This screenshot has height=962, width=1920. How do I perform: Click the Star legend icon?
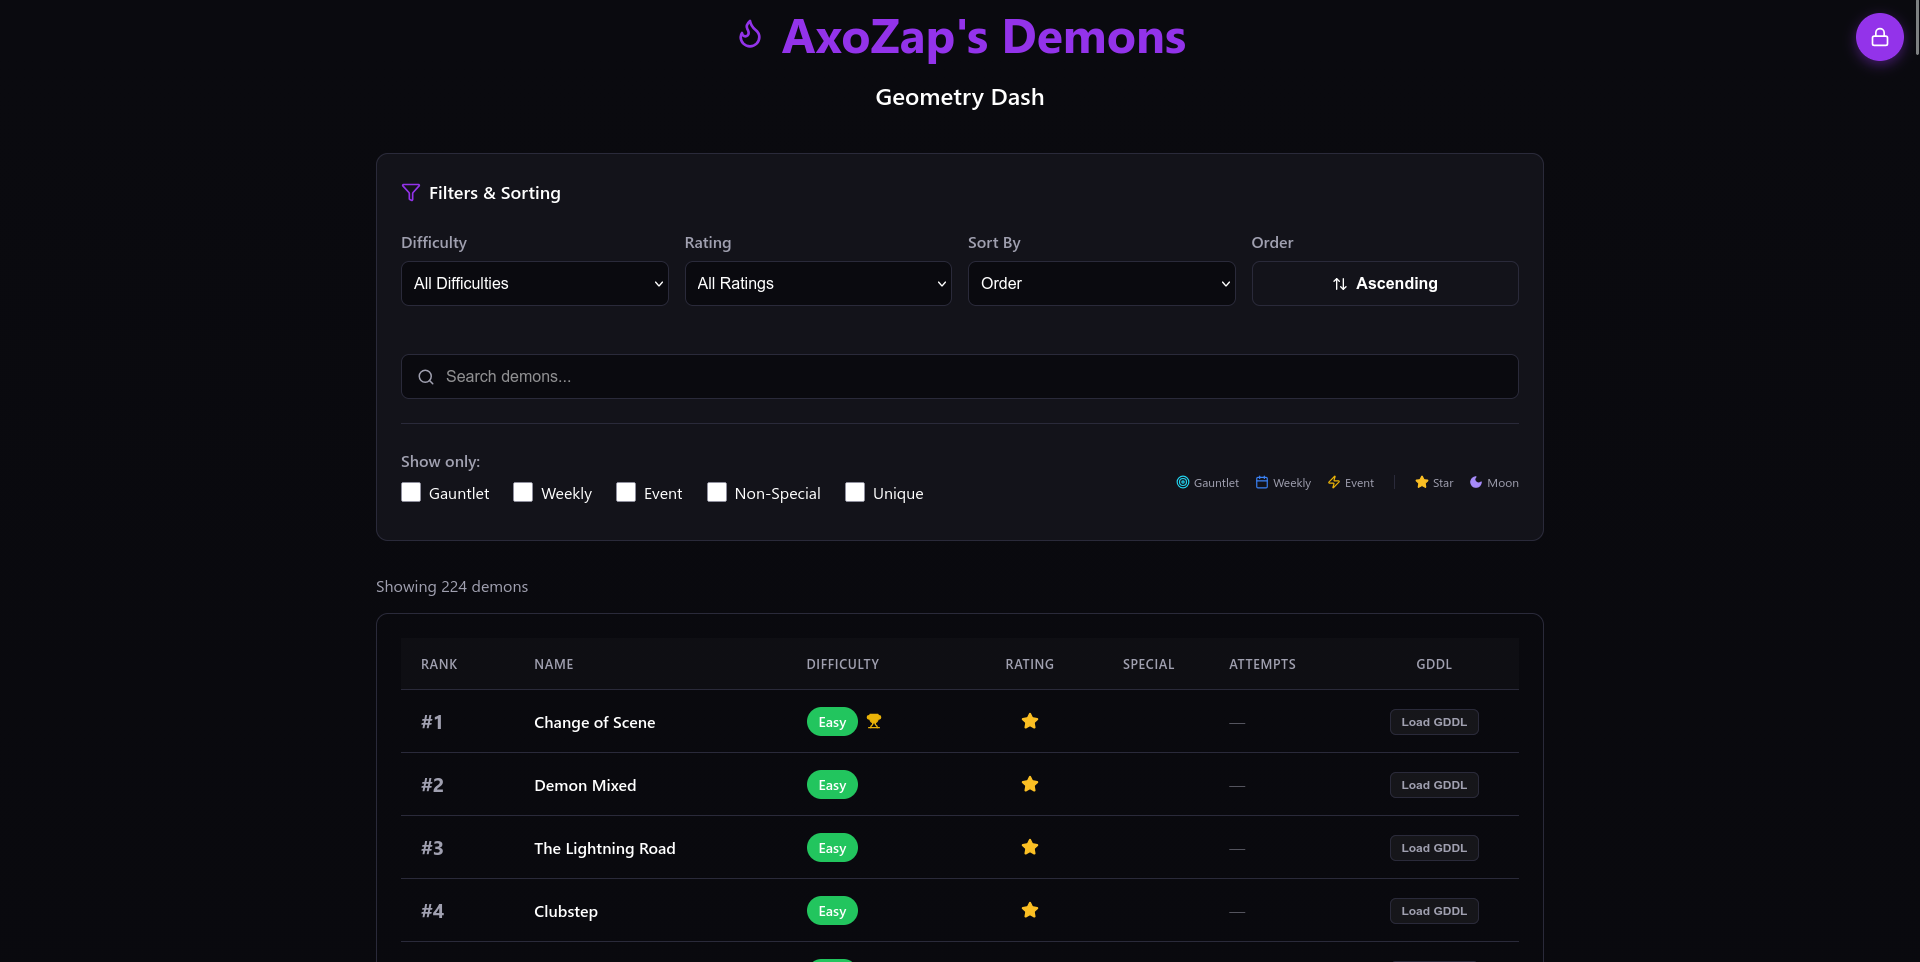[x=1422, y=482]
